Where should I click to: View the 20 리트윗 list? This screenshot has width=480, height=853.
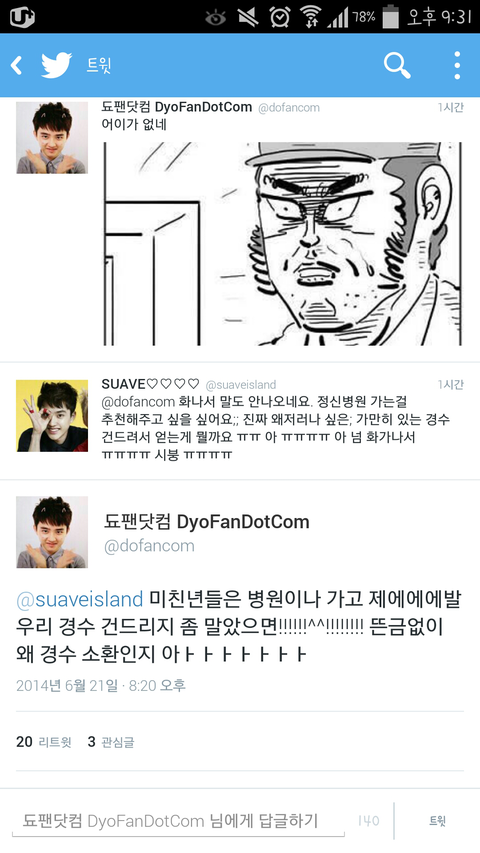pos(44,741)
